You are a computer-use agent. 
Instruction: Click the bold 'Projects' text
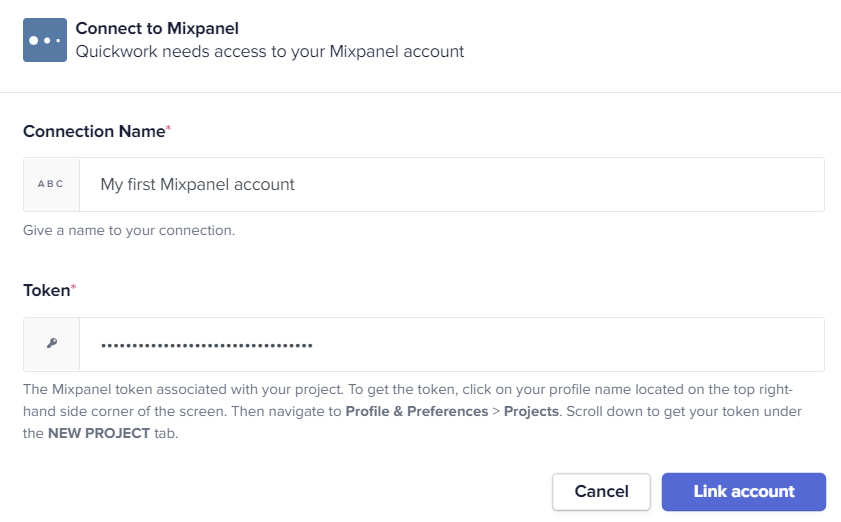click(531, 411)
